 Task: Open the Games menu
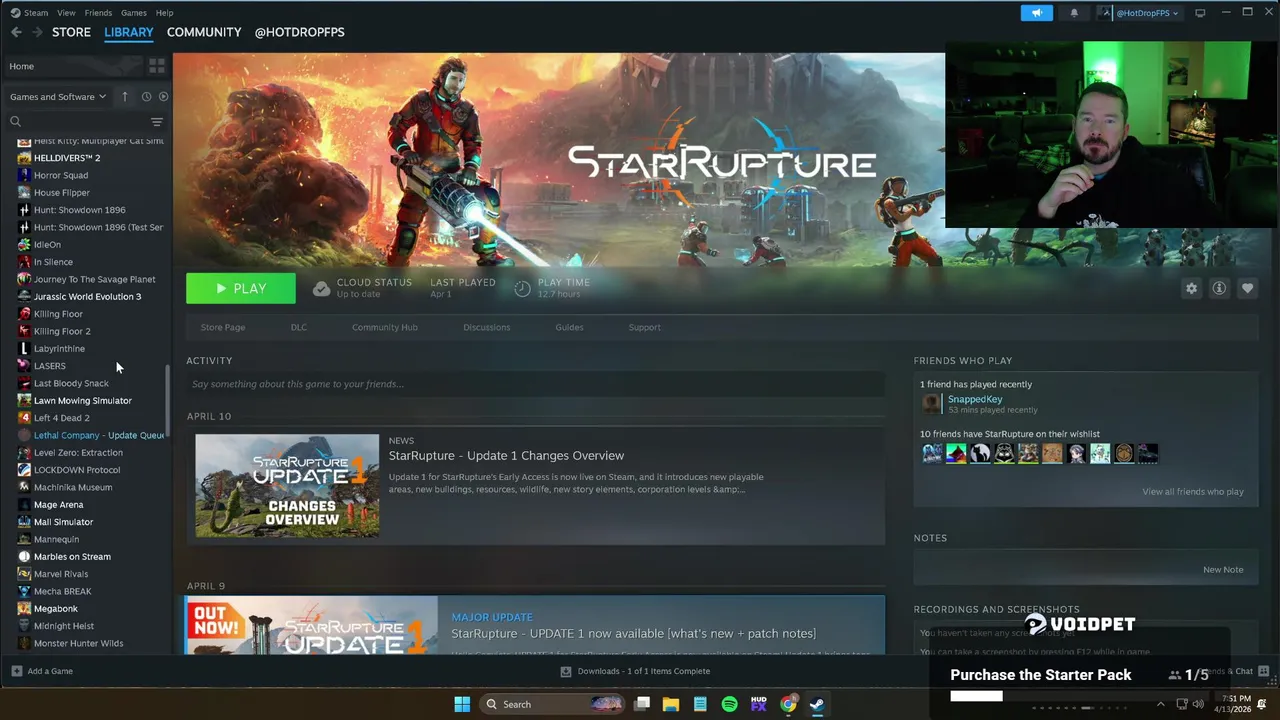point(133,13)
